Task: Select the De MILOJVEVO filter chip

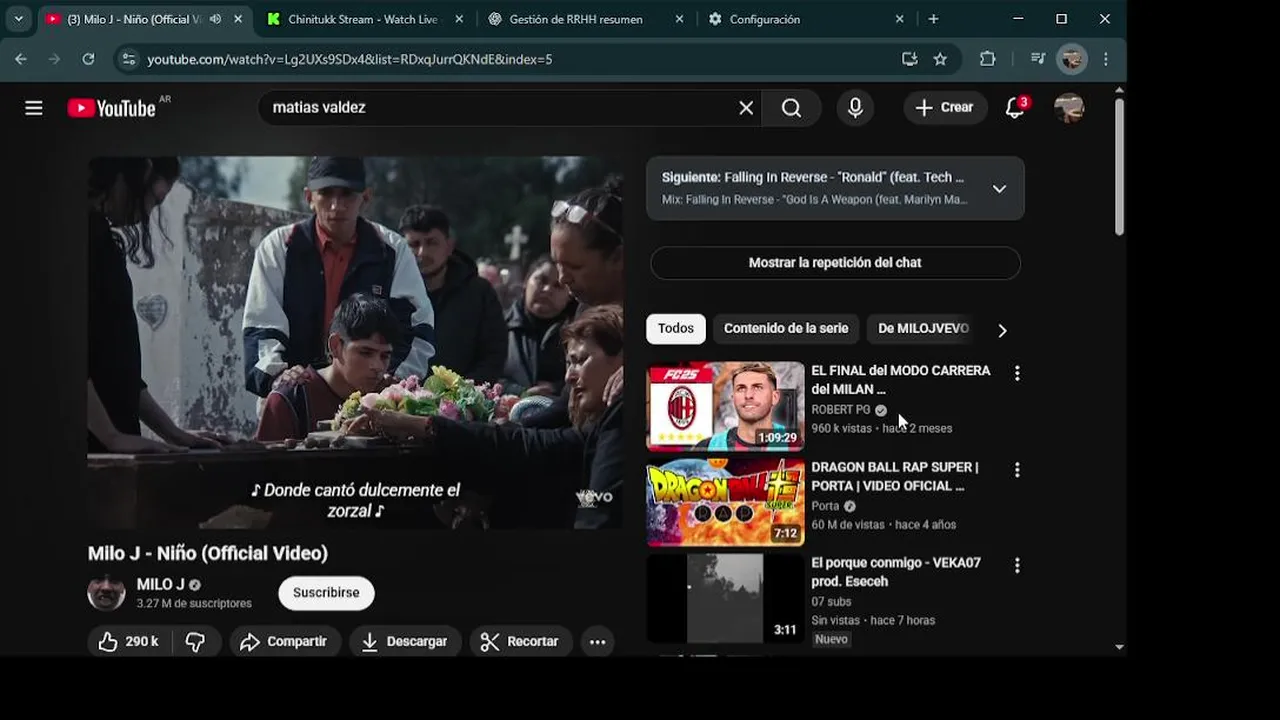Action: tap(923, 328)
